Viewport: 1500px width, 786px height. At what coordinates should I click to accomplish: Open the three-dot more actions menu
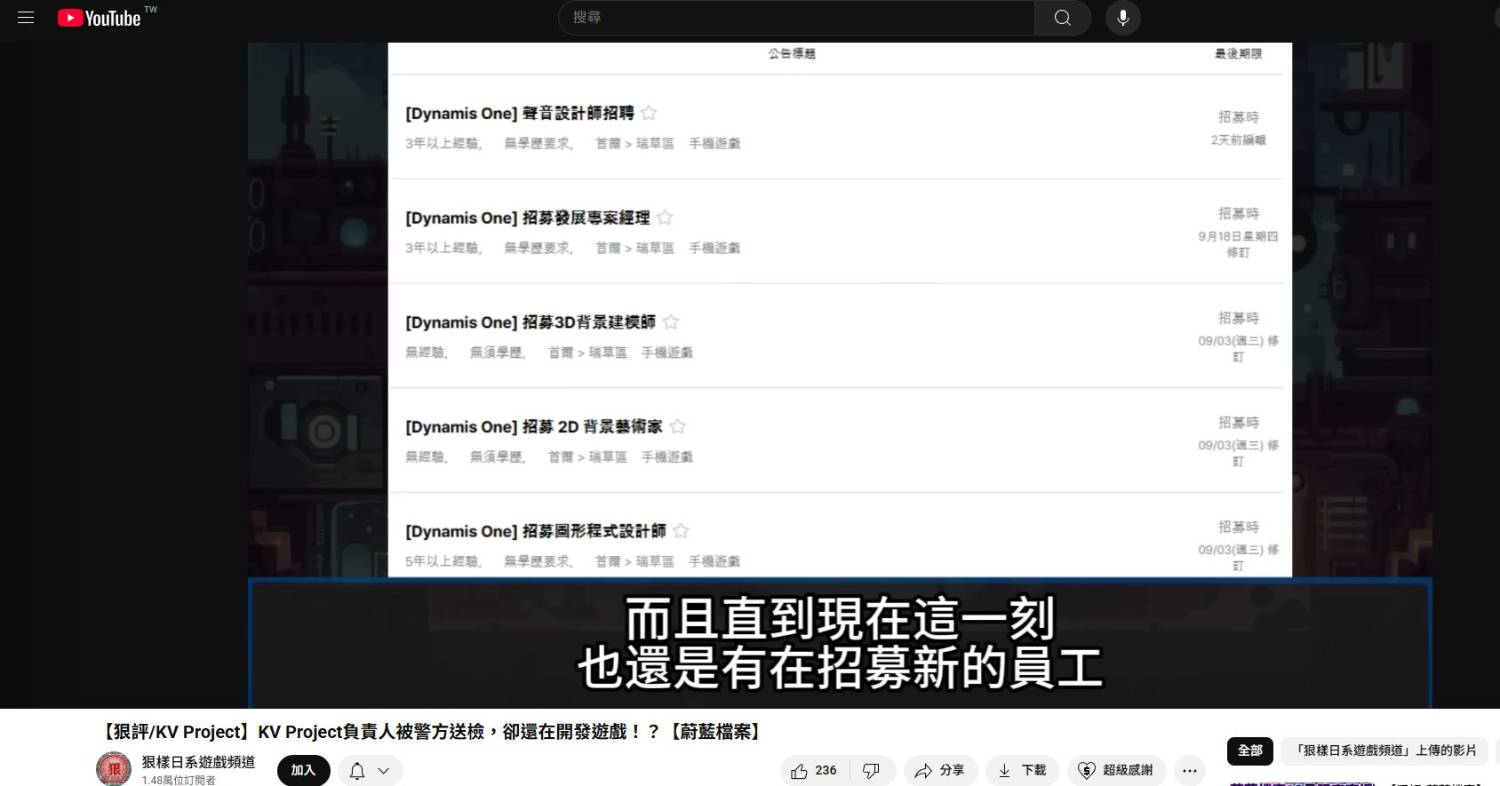[1189, 770]
